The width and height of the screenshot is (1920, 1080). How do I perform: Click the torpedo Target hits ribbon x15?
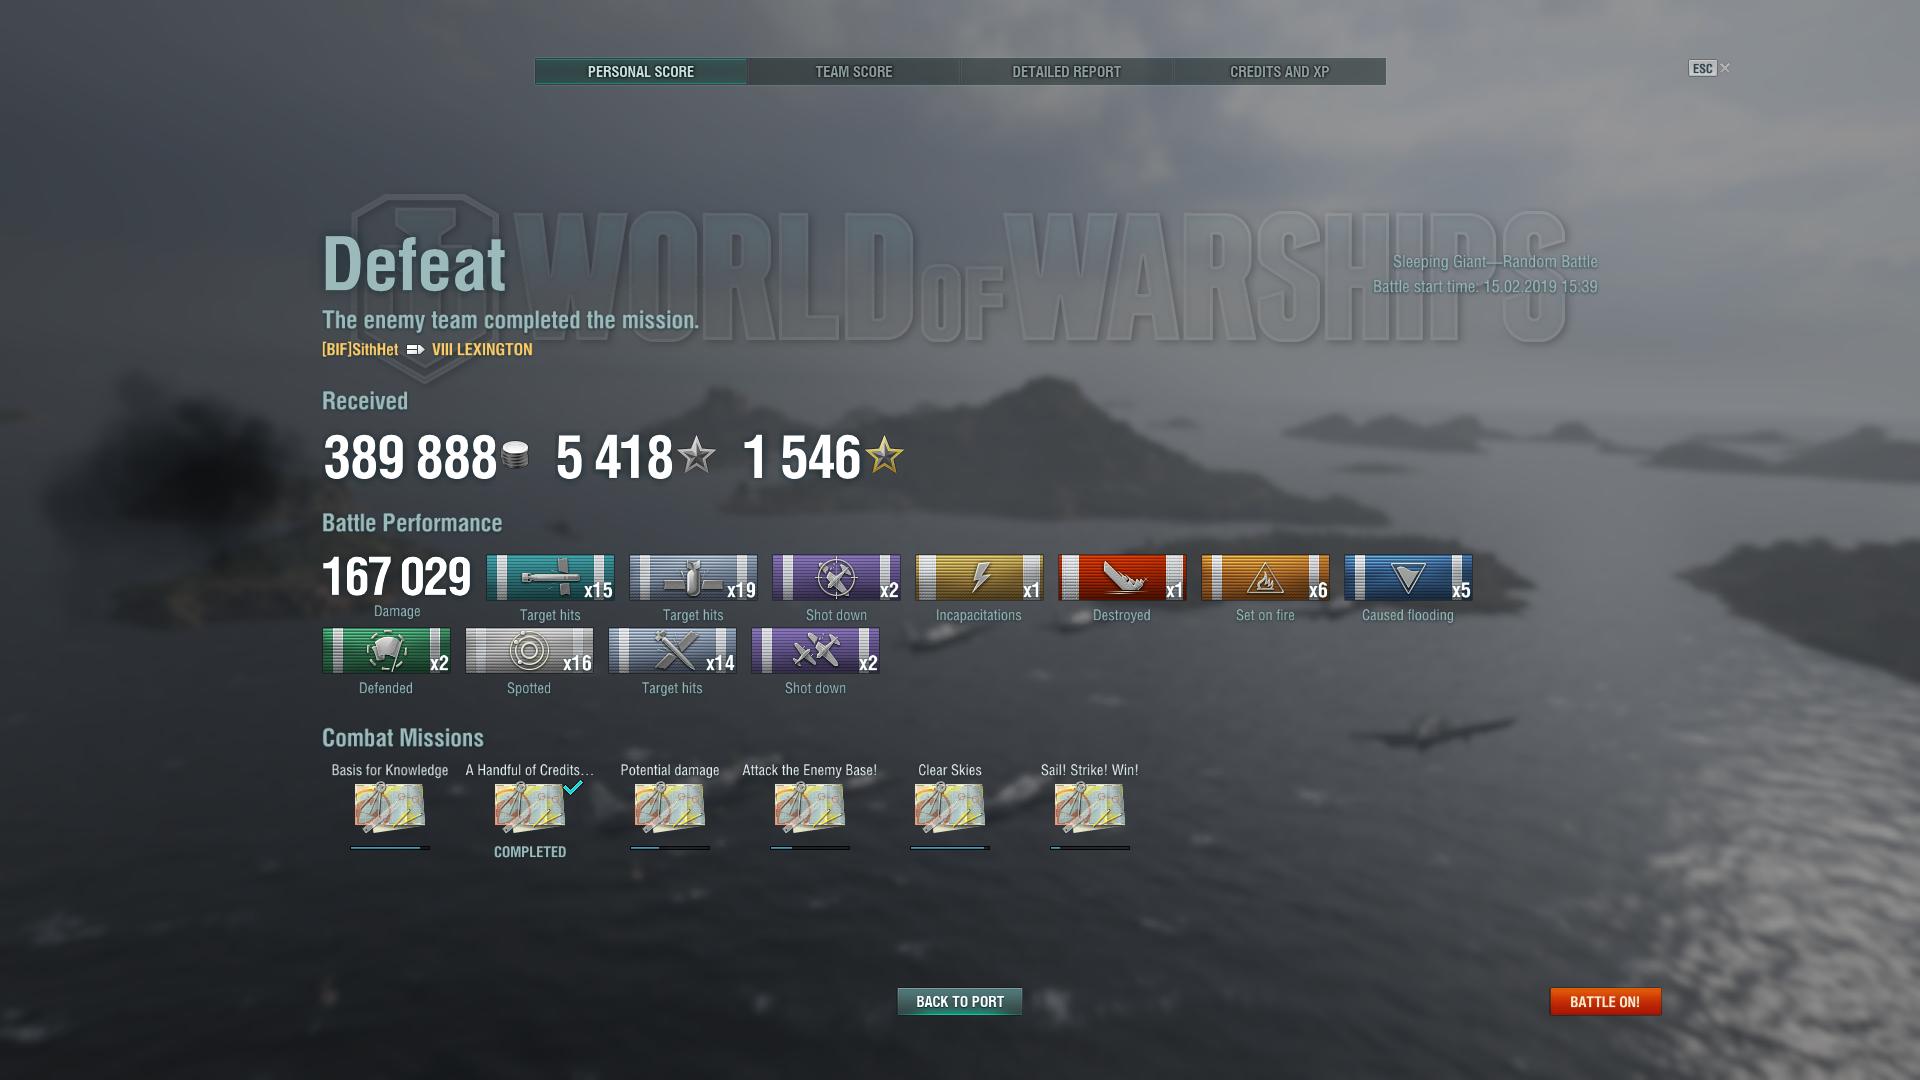[550, 578]
